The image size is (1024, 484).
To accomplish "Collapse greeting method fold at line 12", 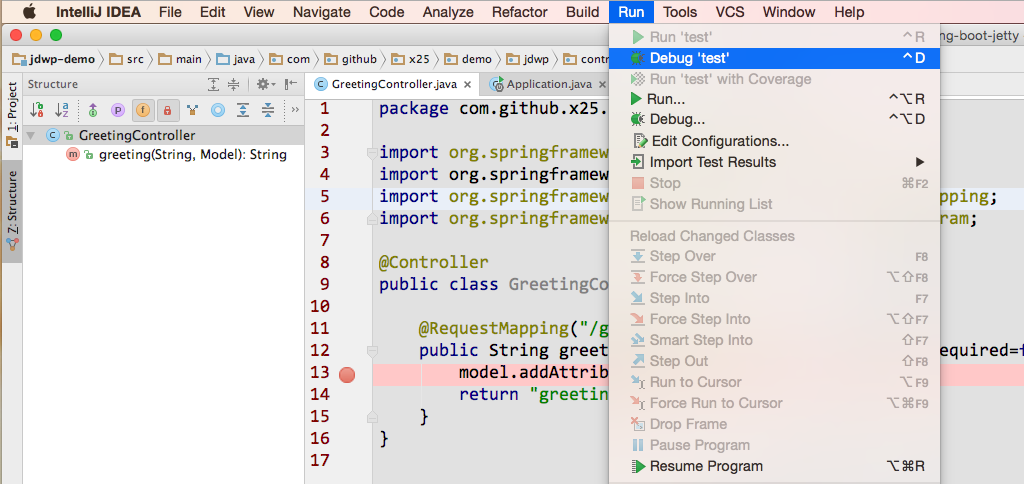I will click(372, 351).
